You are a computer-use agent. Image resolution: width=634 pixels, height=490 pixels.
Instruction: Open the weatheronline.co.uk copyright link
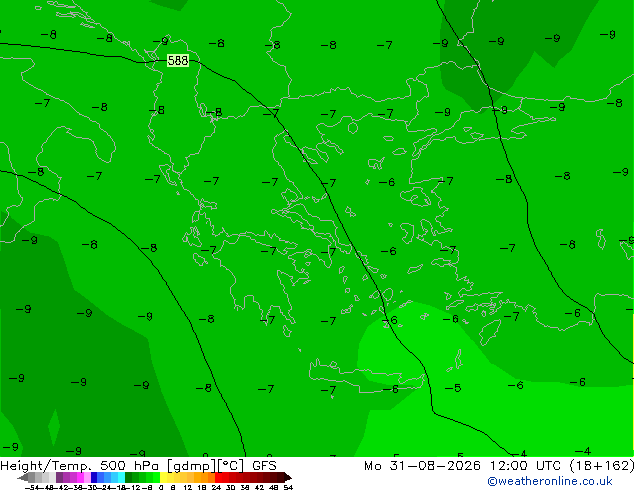point(550,481)
